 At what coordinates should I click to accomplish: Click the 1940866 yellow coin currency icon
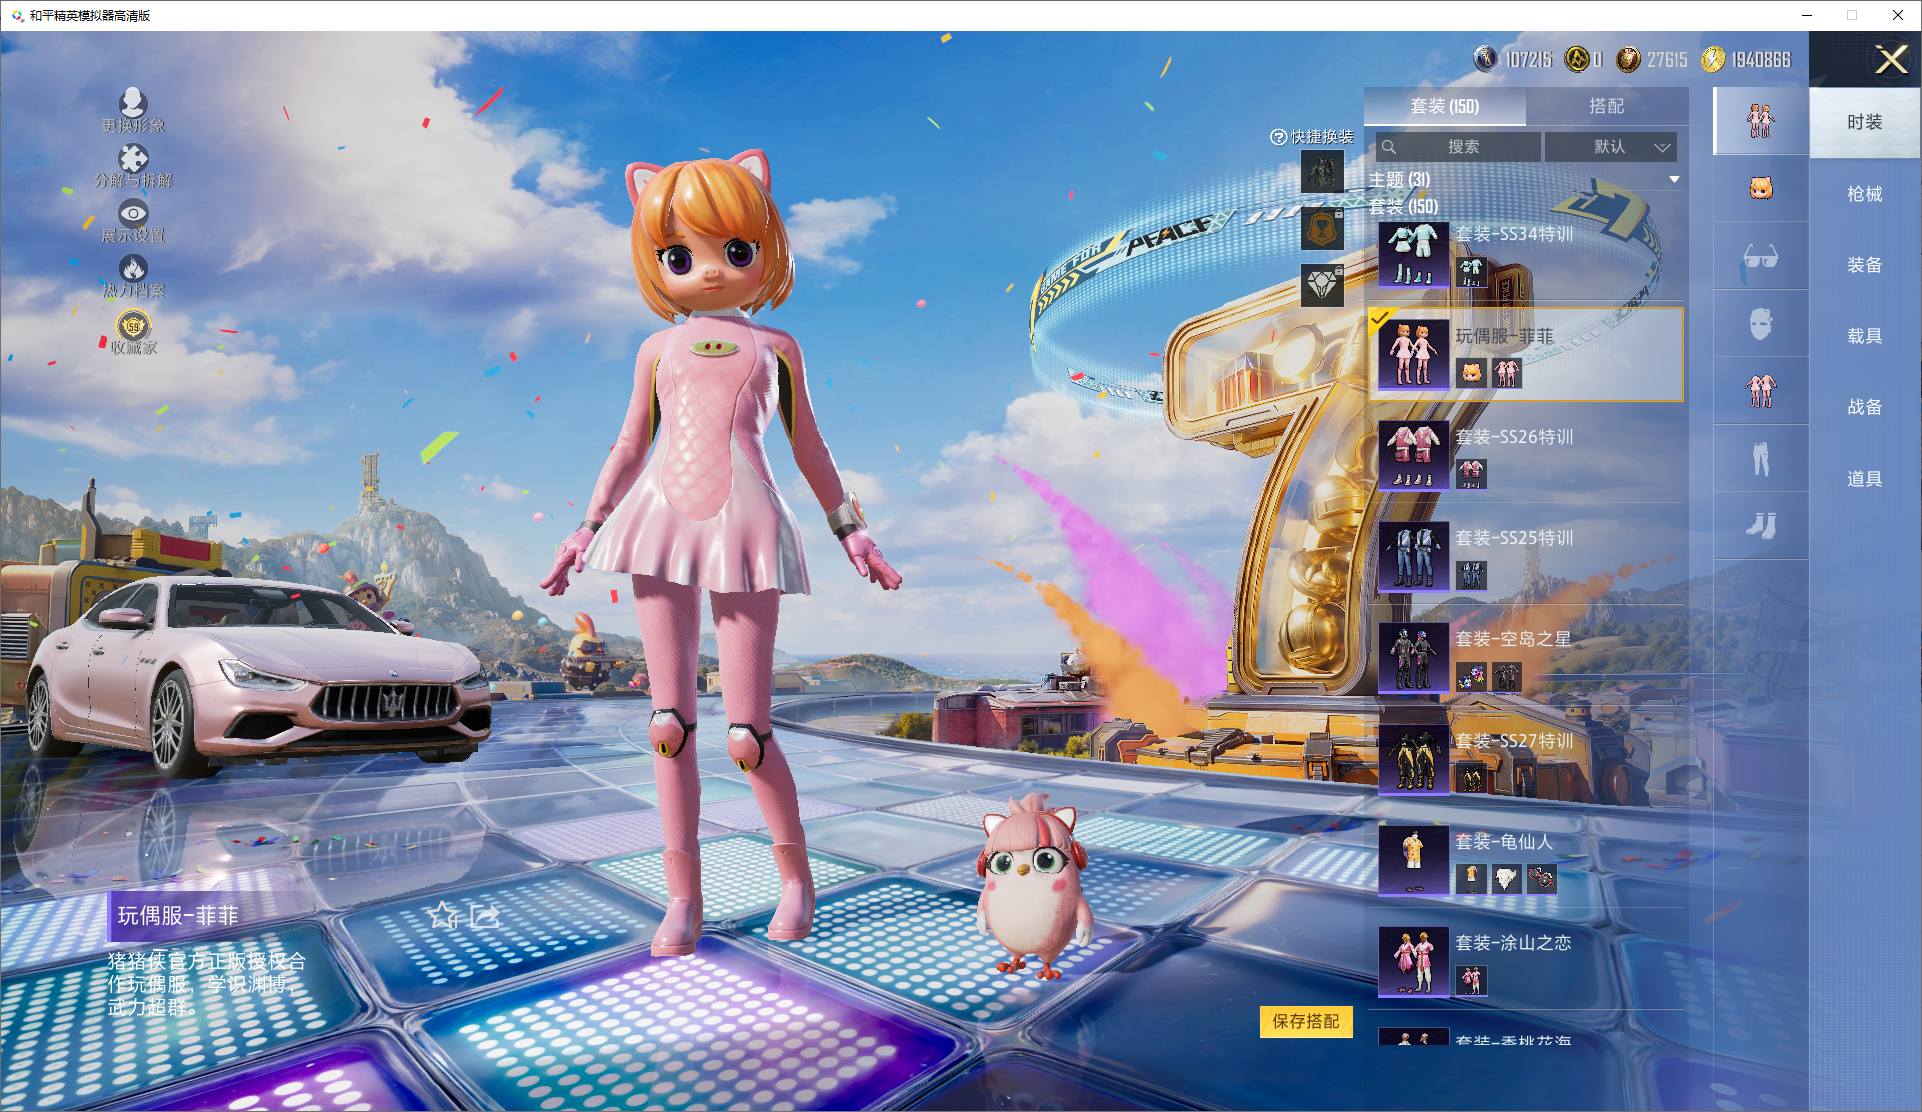point(1713,59)
